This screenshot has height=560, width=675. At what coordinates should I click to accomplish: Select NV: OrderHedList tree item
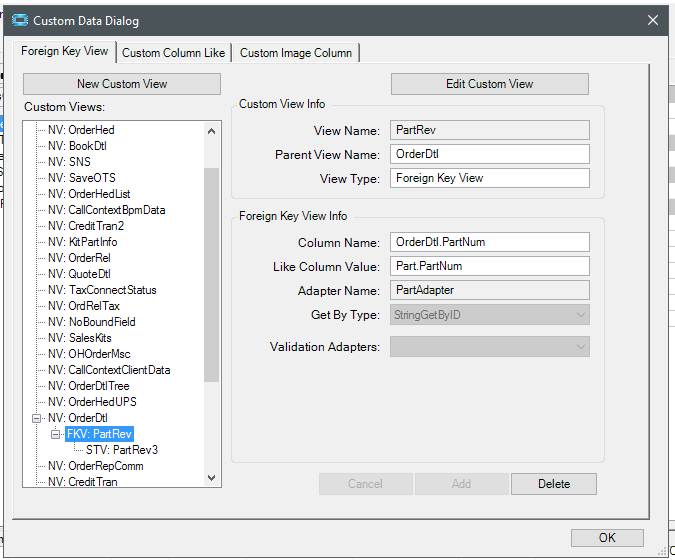89,194
